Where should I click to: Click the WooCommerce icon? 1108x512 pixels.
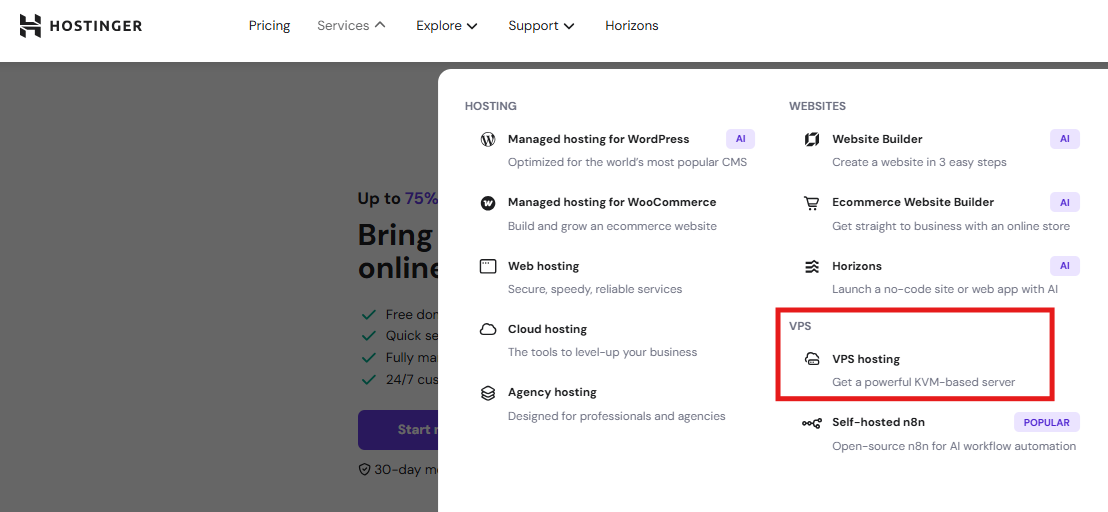pyautogui.click(x=488, y=203)
